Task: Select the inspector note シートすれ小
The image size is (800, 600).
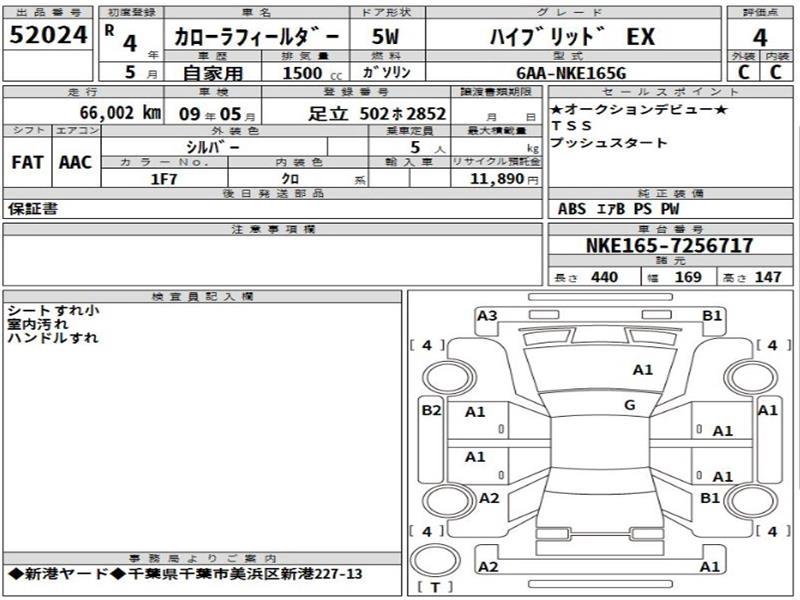Action: [54, 310]
